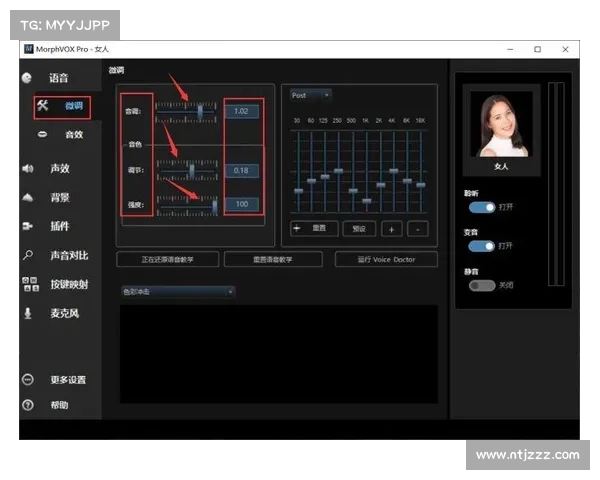This screenshot has height=480, width=600.
Task: Open the 背景 backgrounds icon
Action: [x=28, y=198]
